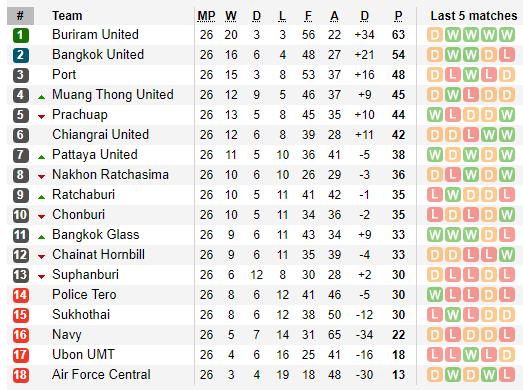The height and width of the screenshot is (390, 523).
Task: Click green up arrow beside Bangkok Glass
Action: point(41,237)
